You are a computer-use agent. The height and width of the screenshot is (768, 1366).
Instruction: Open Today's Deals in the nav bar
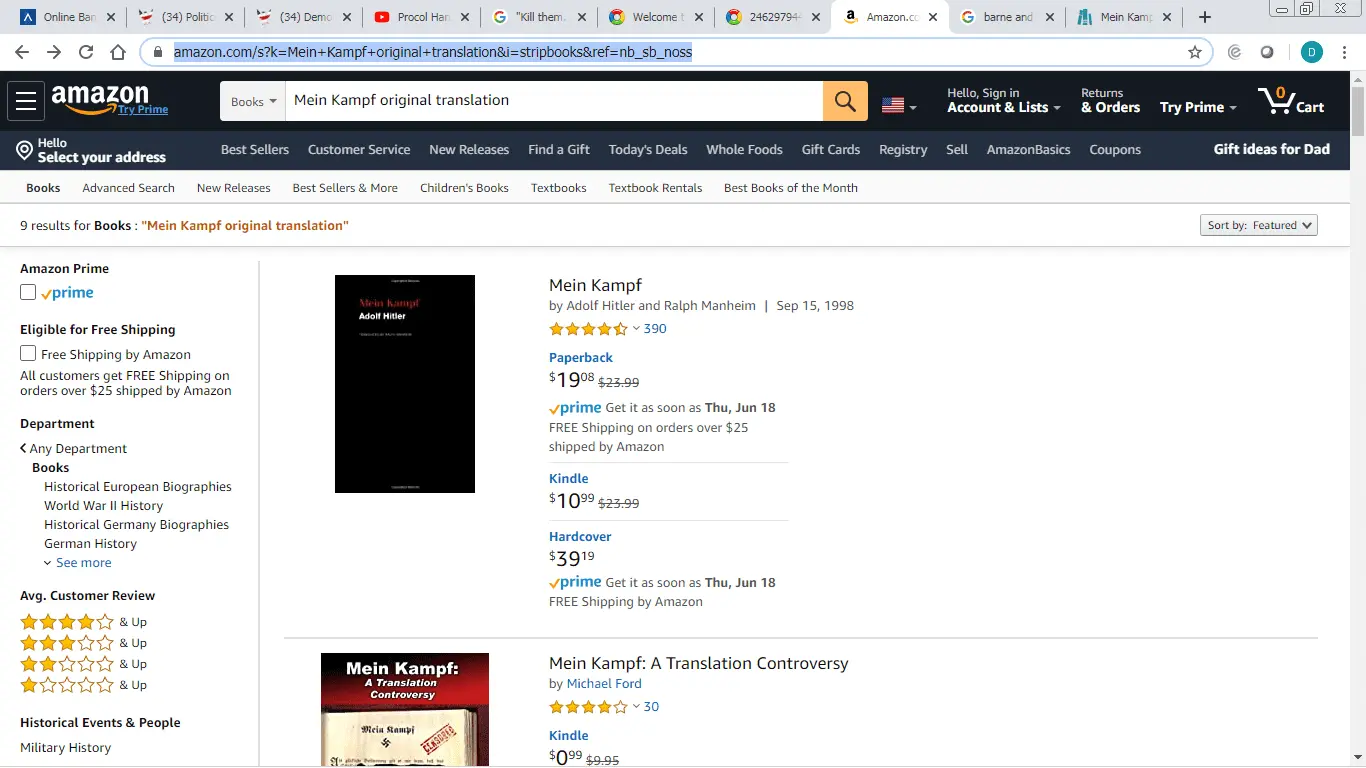pyautogui.click(x=648, y=150)
